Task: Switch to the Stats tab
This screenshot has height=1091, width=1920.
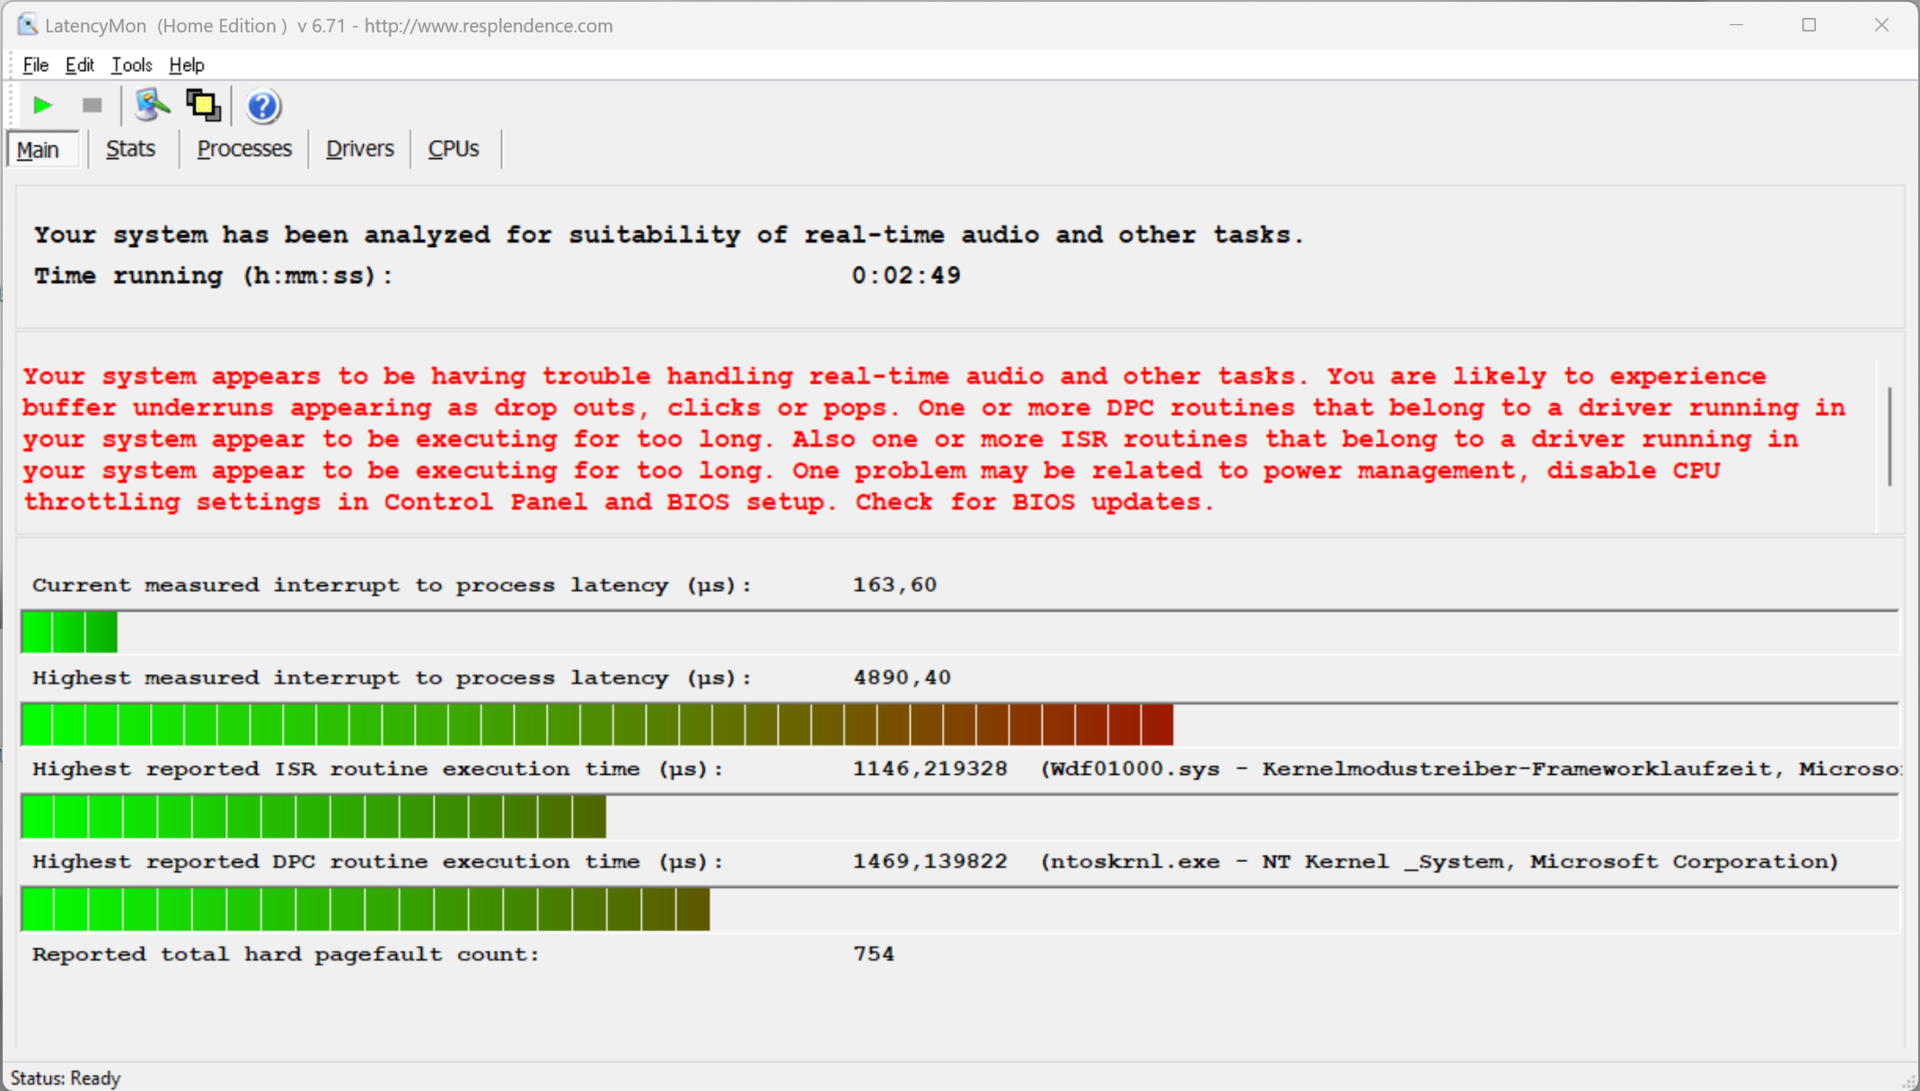Action: [130, 149]
